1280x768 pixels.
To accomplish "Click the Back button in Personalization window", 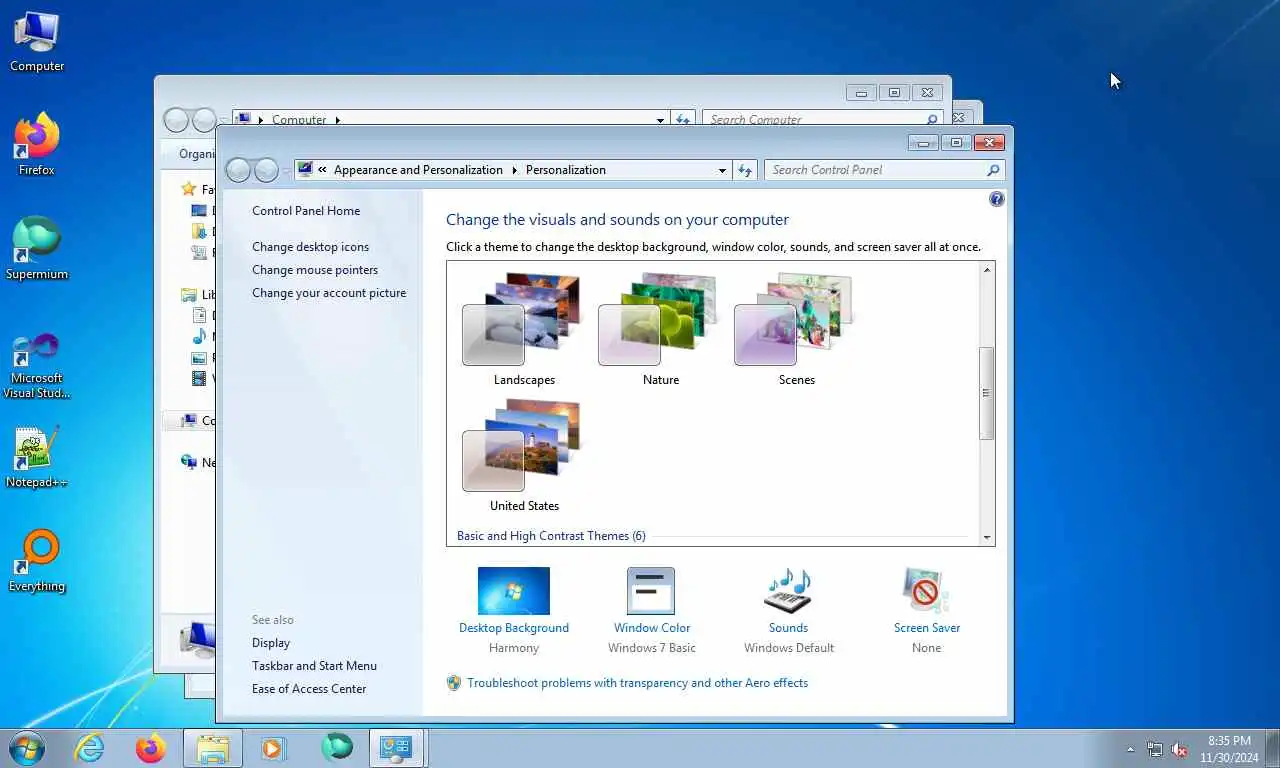I will tap(238, 170).
